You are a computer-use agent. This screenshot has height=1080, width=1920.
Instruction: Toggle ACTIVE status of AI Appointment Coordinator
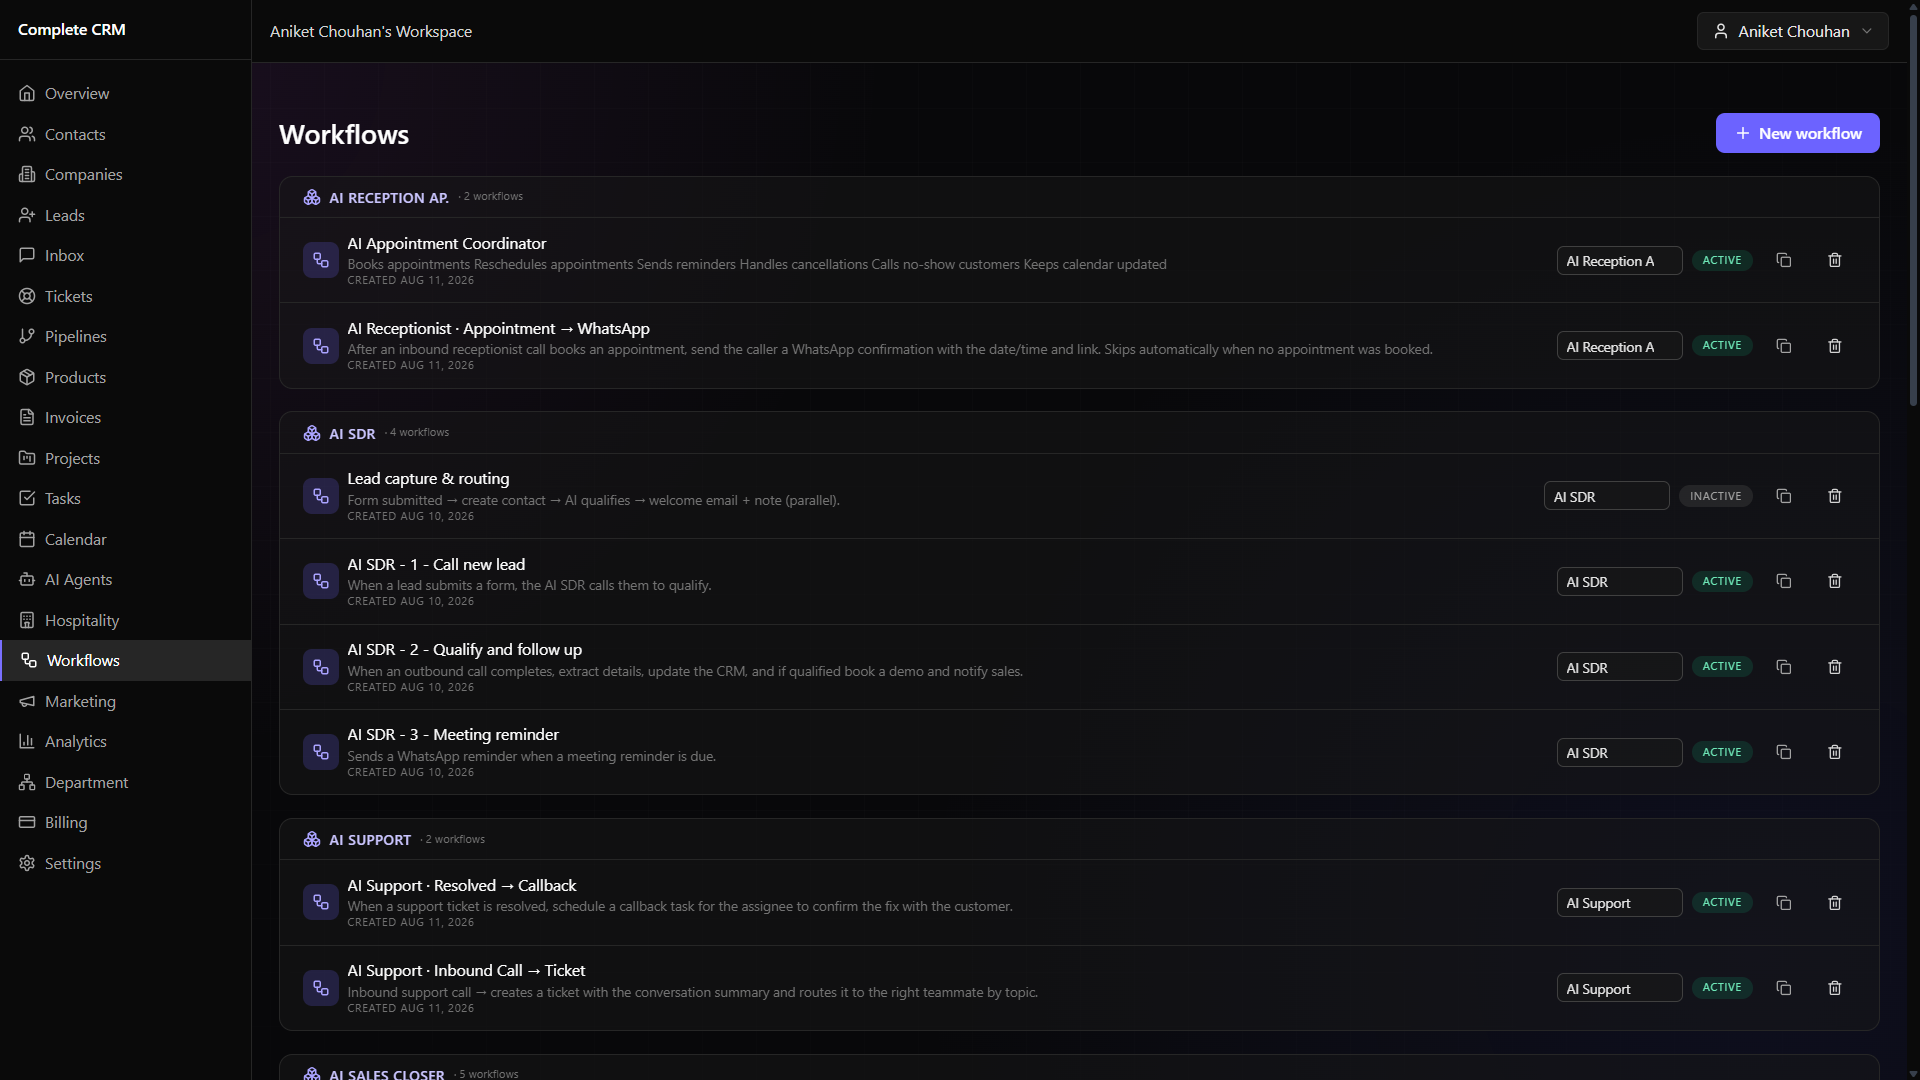tap(1721, 260)
